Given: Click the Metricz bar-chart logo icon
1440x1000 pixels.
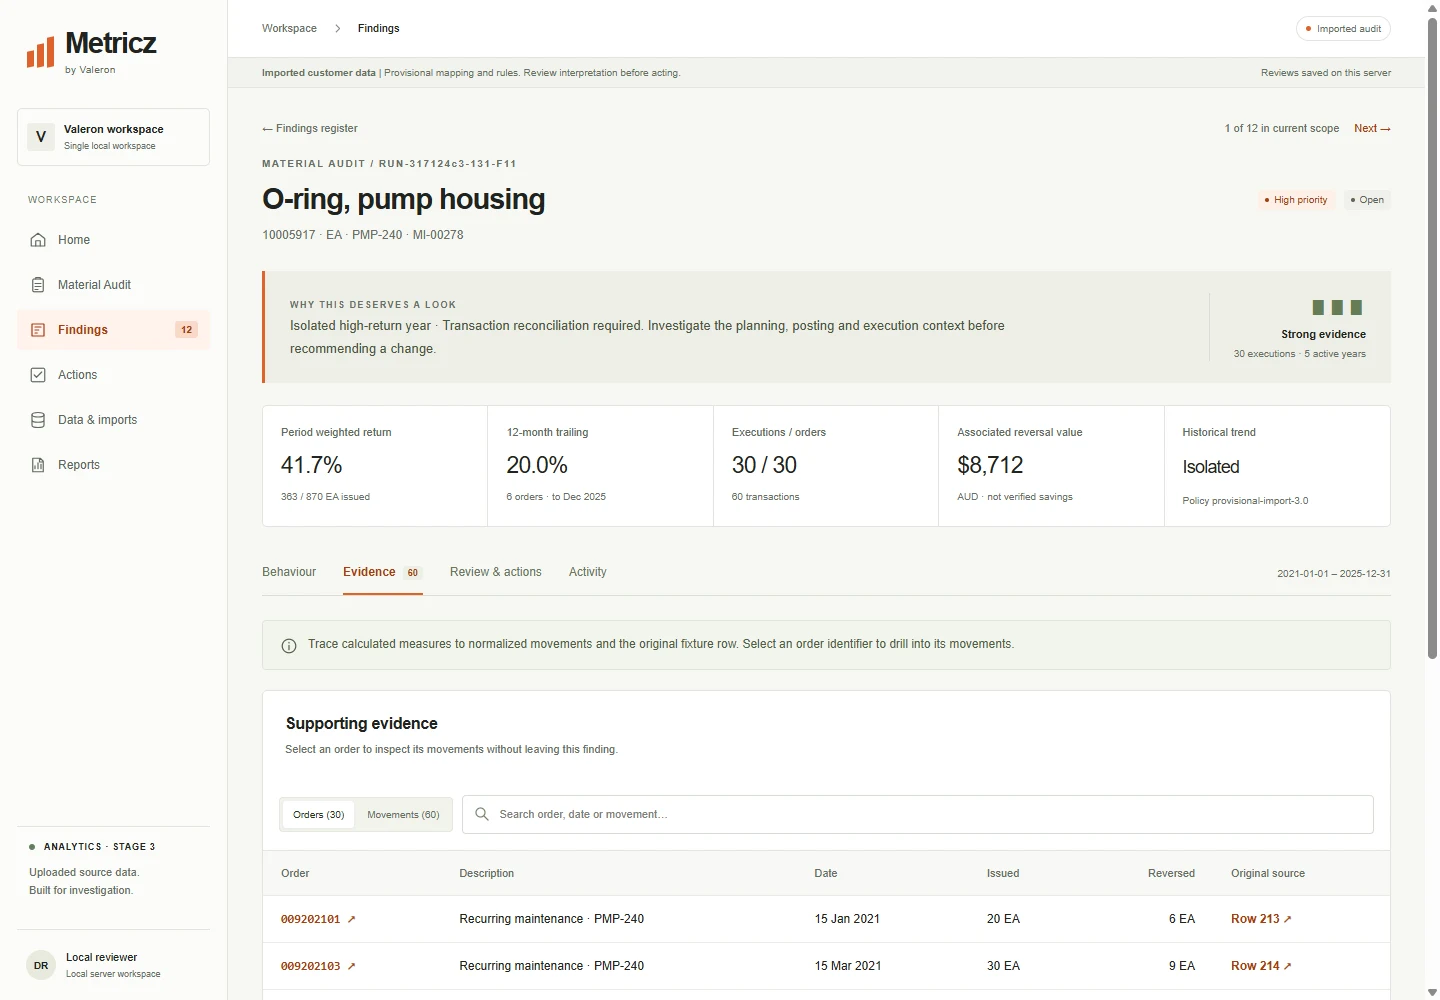Looking at the screenshot, I should pos(40,52).
